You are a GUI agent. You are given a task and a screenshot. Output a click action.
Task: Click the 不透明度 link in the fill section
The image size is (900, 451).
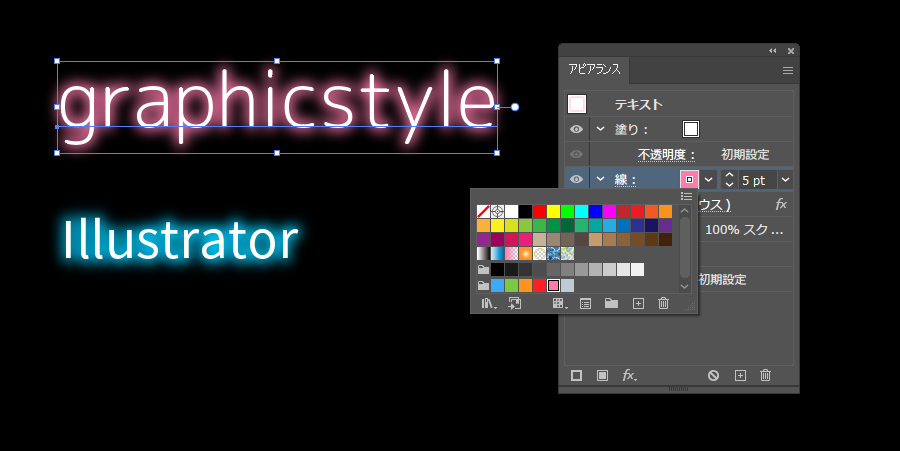tap(666, 155)
